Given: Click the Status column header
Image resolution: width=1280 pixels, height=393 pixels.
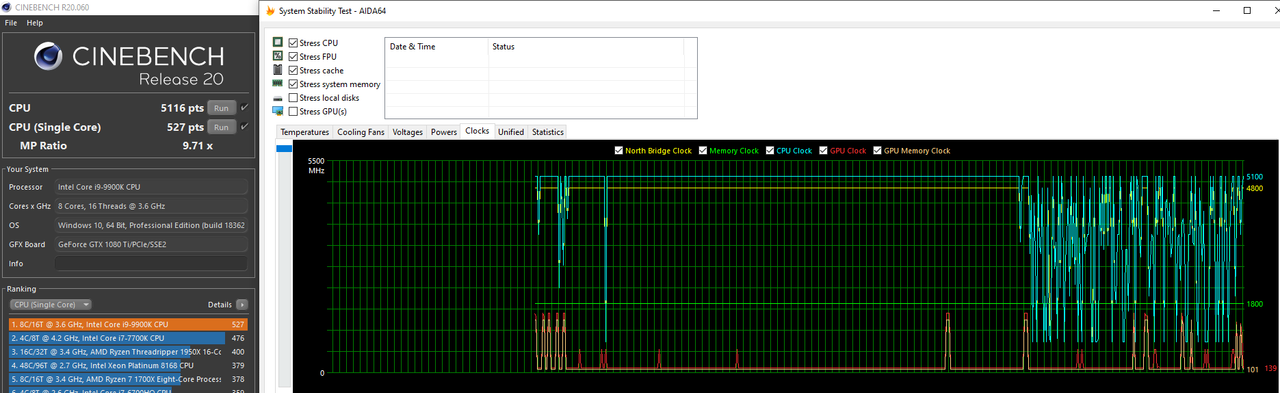Looking at the screenshot, I should (x=585, y=46).
